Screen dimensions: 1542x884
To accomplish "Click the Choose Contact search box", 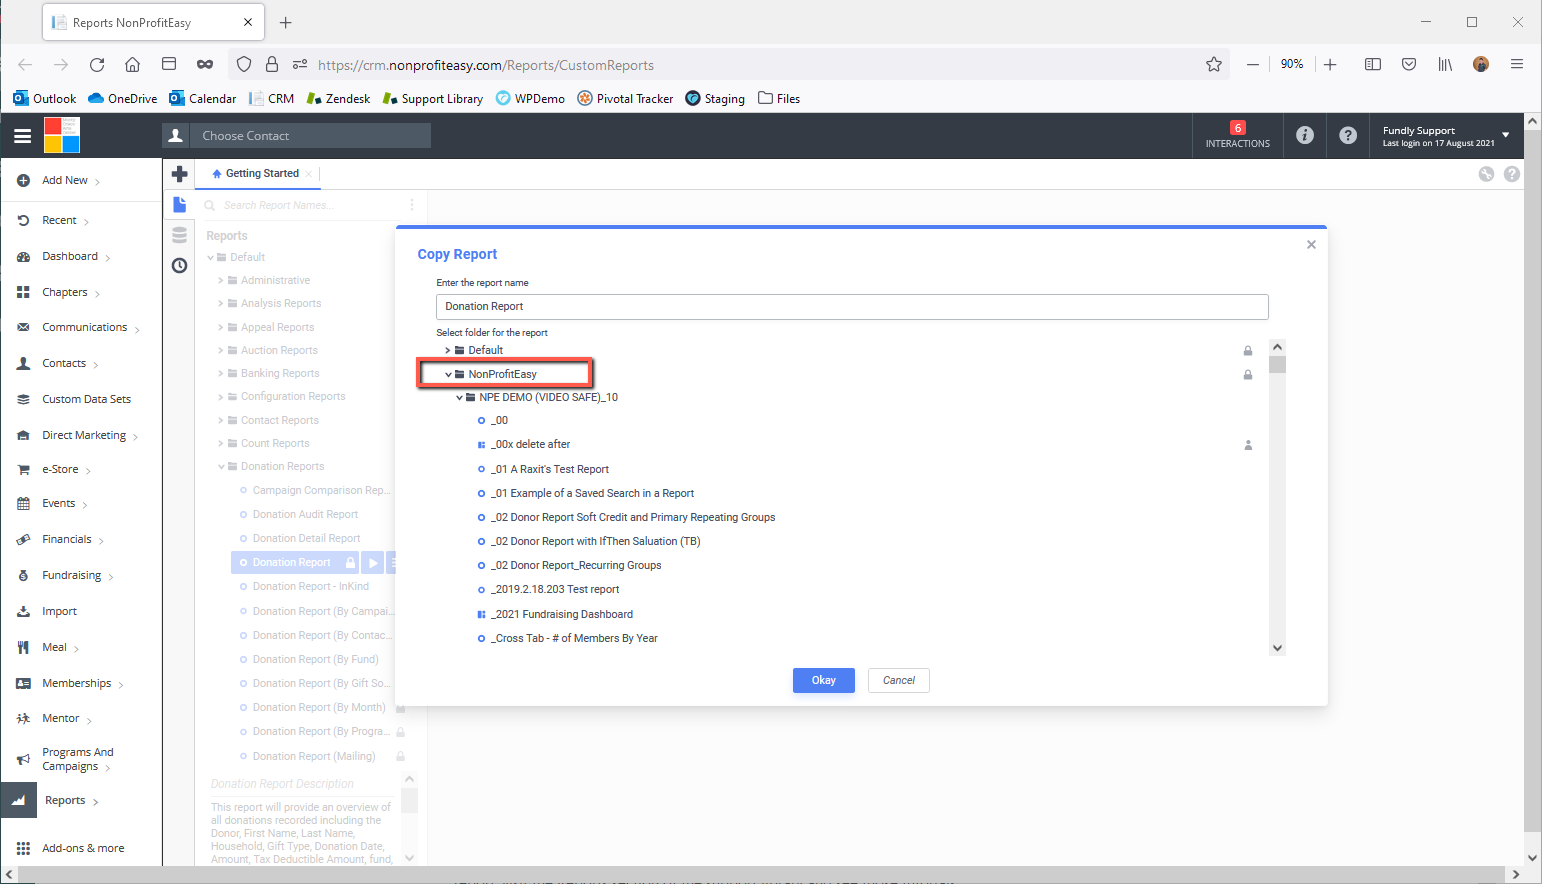I will click(x=310, y=136).
